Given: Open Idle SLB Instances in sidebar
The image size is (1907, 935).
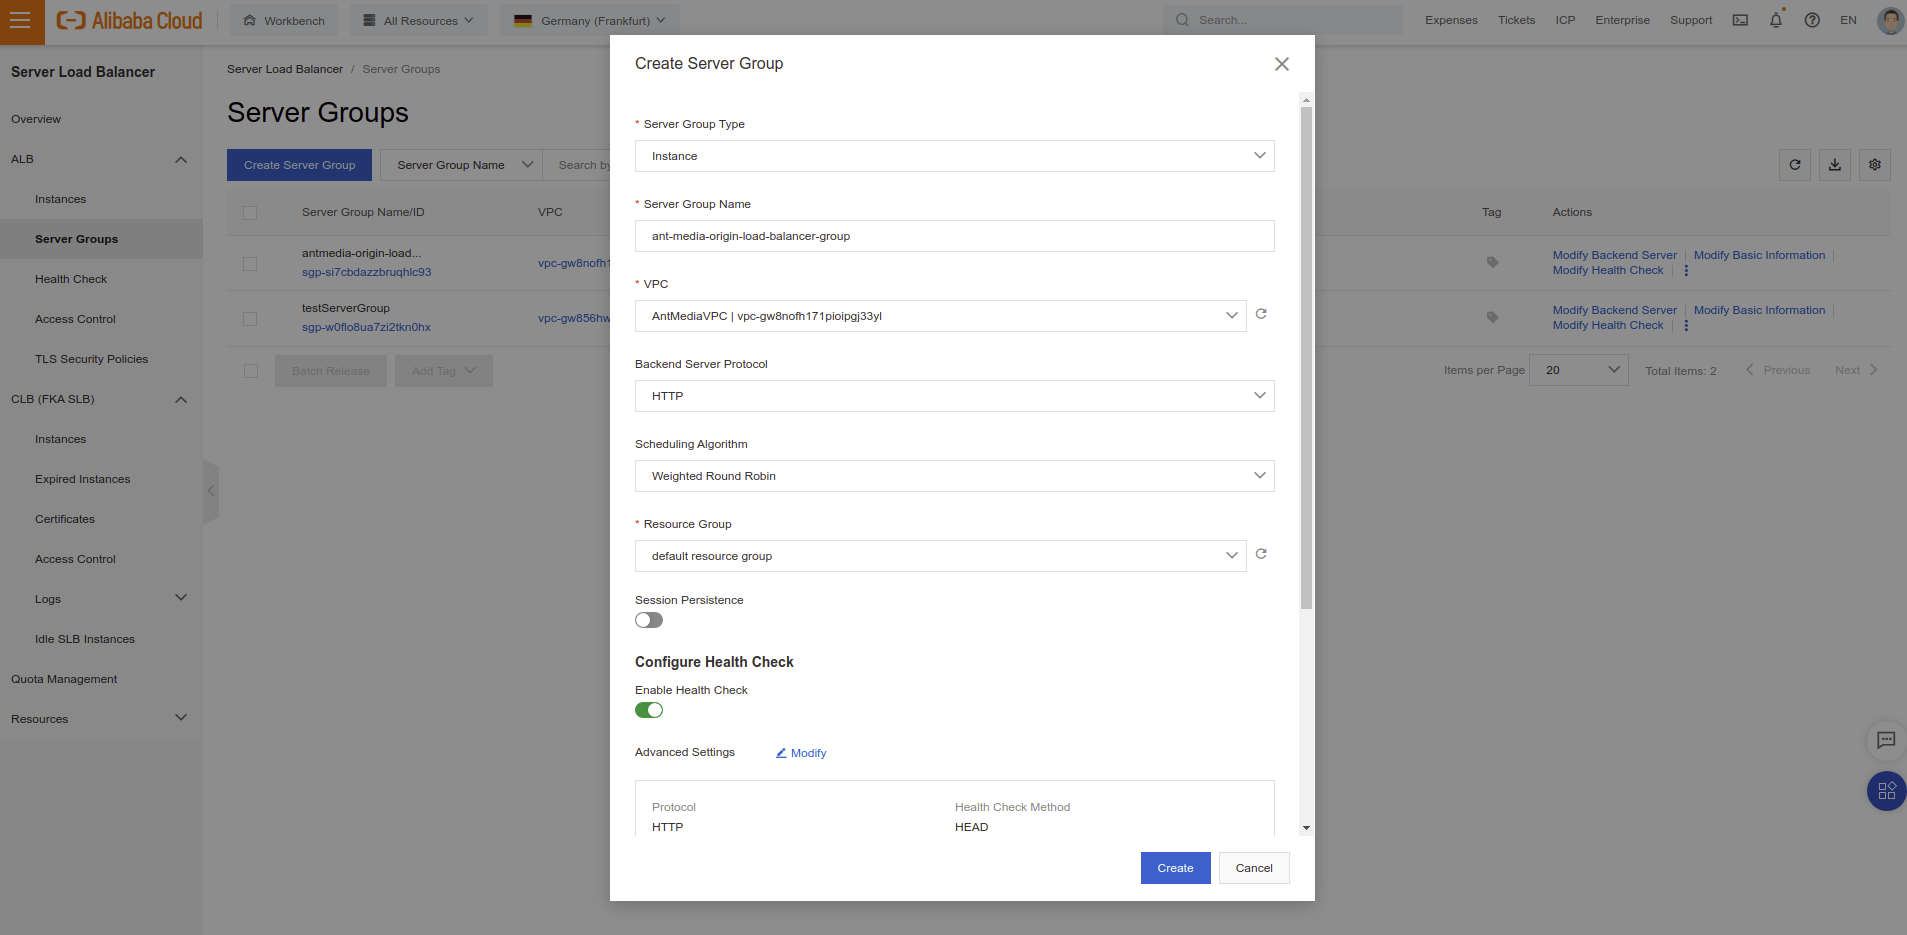Looking at the screenshot, I should pyautogui.click(x=85, y=639).
